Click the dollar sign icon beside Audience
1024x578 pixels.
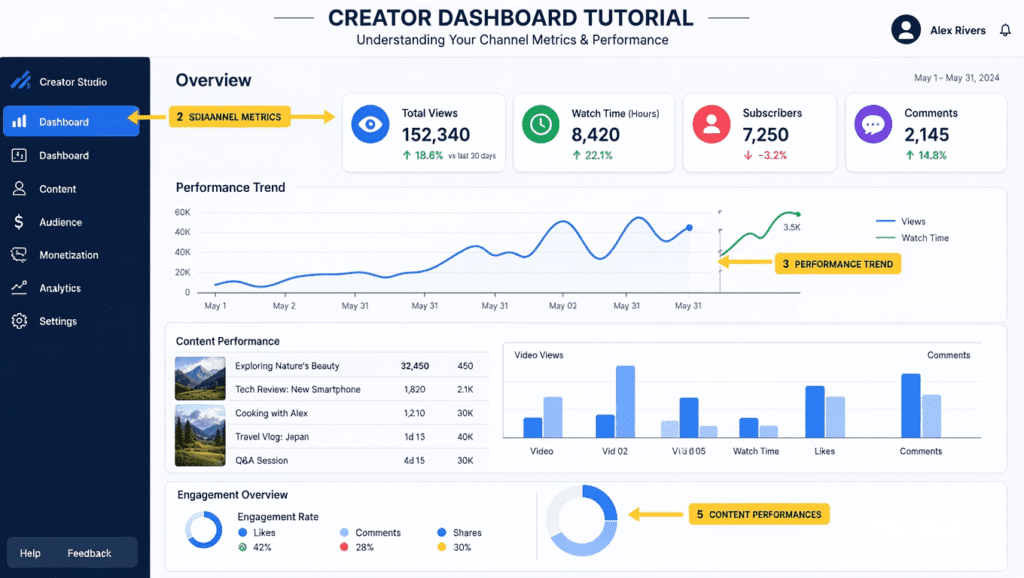pyautogui.click(x=19, y=222)
